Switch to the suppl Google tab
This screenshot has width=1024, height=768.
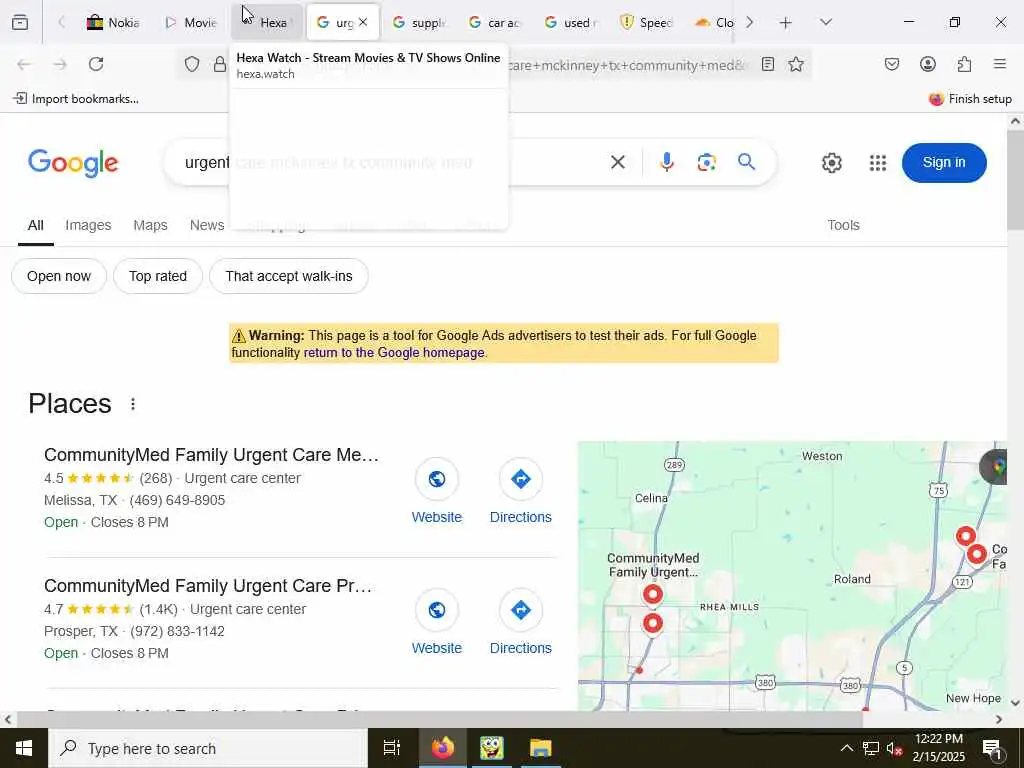click(419, 22)
